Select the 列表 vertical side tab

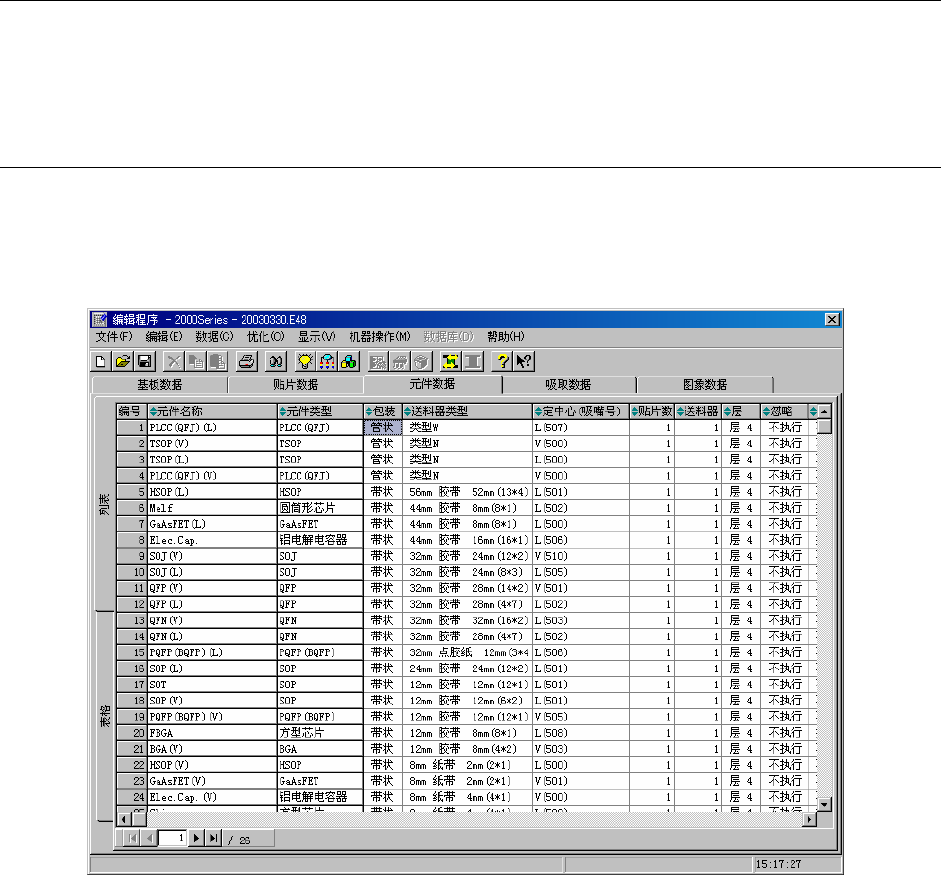(104, 504)
